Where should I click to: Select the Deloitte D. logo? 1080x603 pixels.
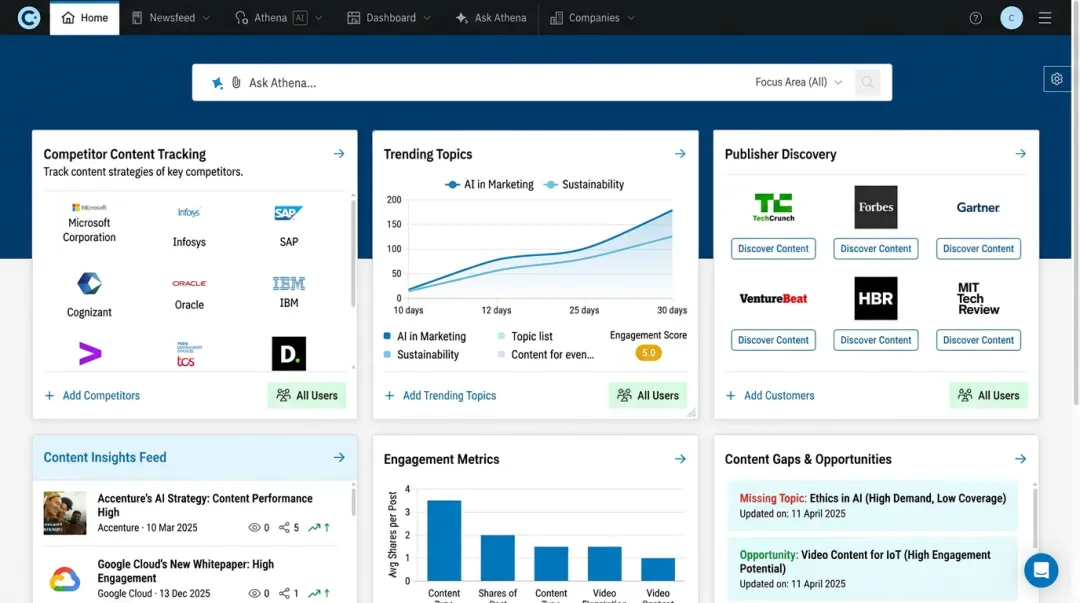pyautogui.click(x=289, y=354)
